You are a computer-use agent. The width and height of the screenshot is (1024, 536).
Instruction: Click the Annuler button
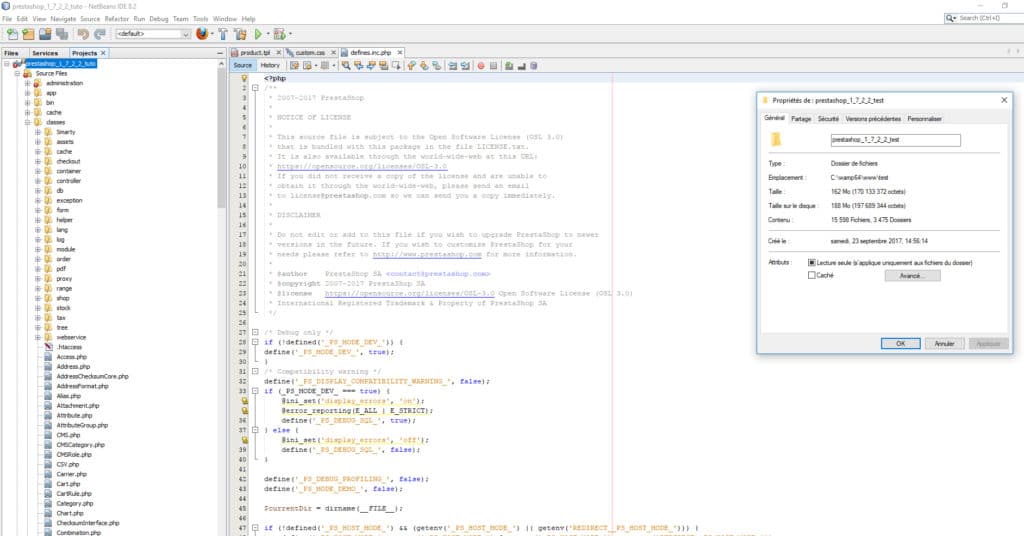click(944, 343)
